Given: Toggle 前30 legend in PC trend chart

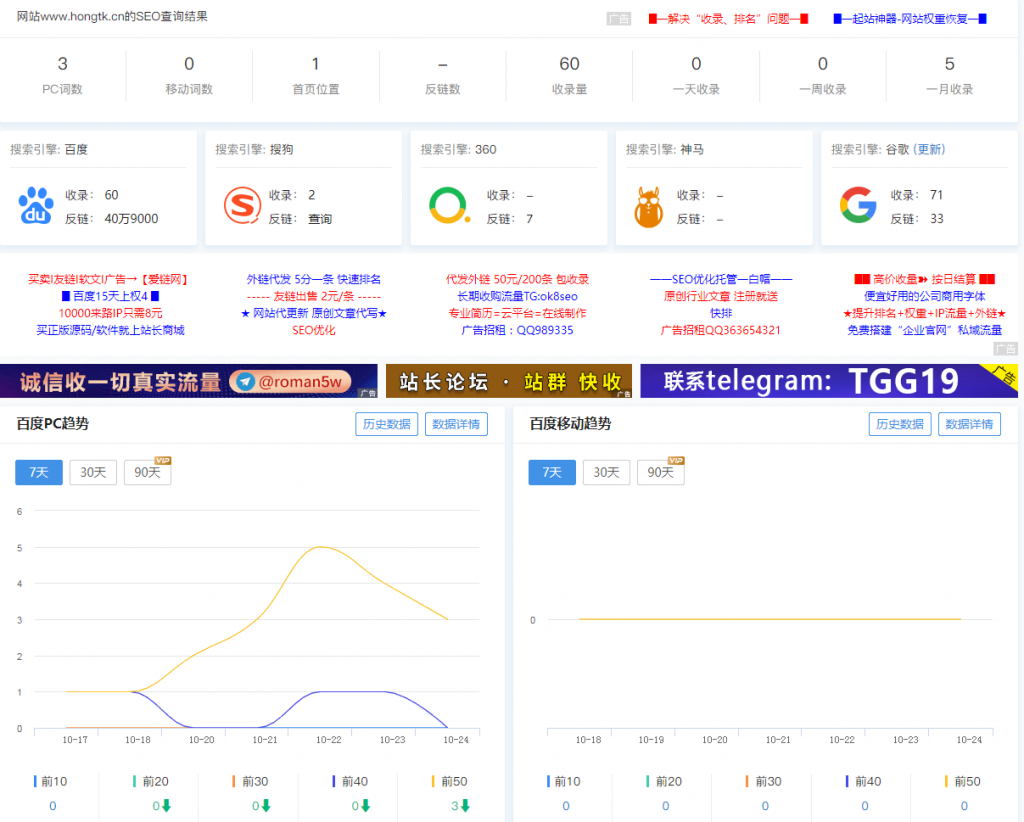Looking at the screenshot, I should coord(250,782).
